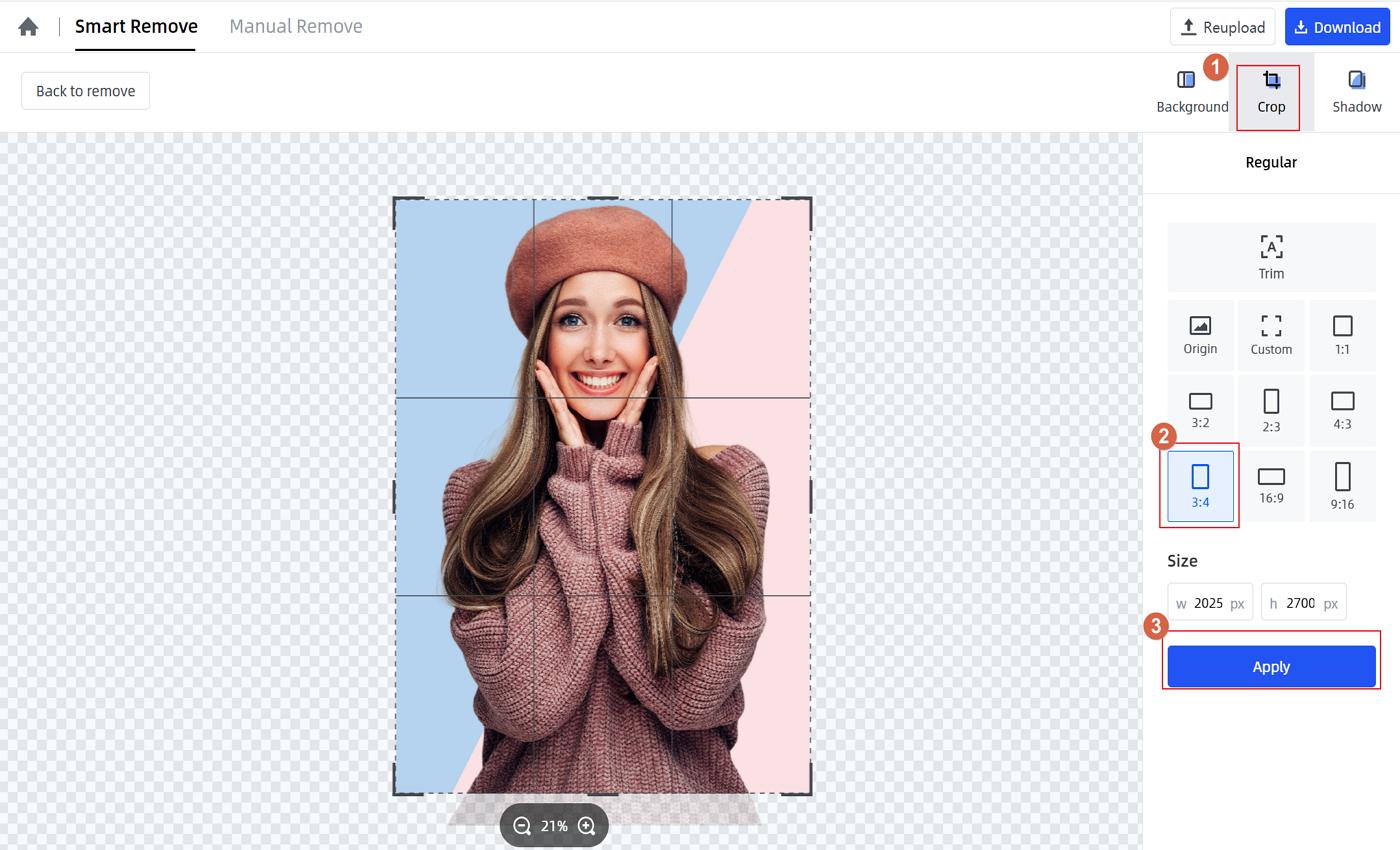Select the Origin aspect ratio
This screenshot has width=1400, height=850.
[x=1200, y=335]
